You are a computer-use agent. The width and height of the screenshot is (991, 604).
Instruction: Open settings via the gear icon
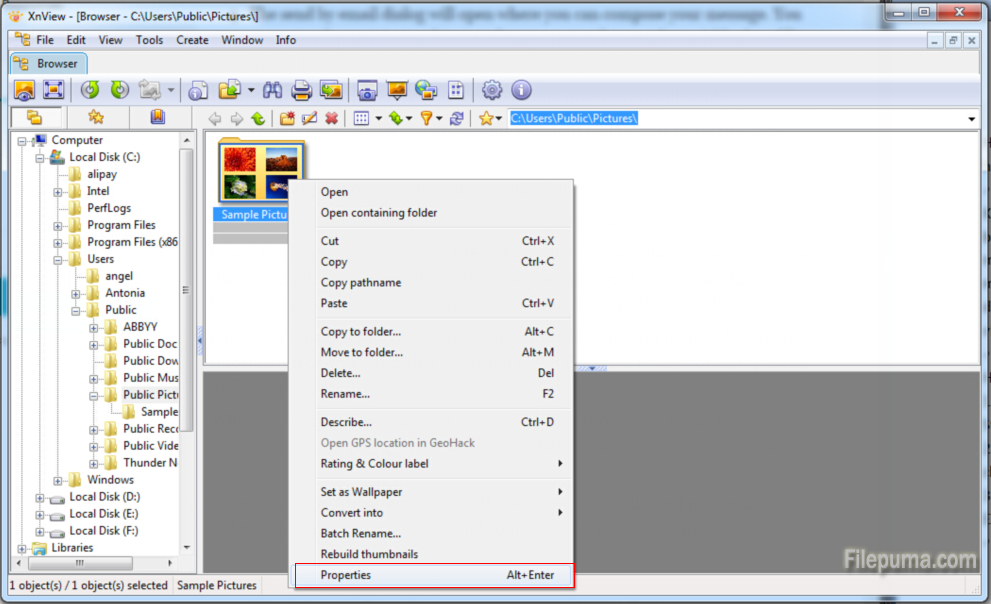click(x=492, y=90)
